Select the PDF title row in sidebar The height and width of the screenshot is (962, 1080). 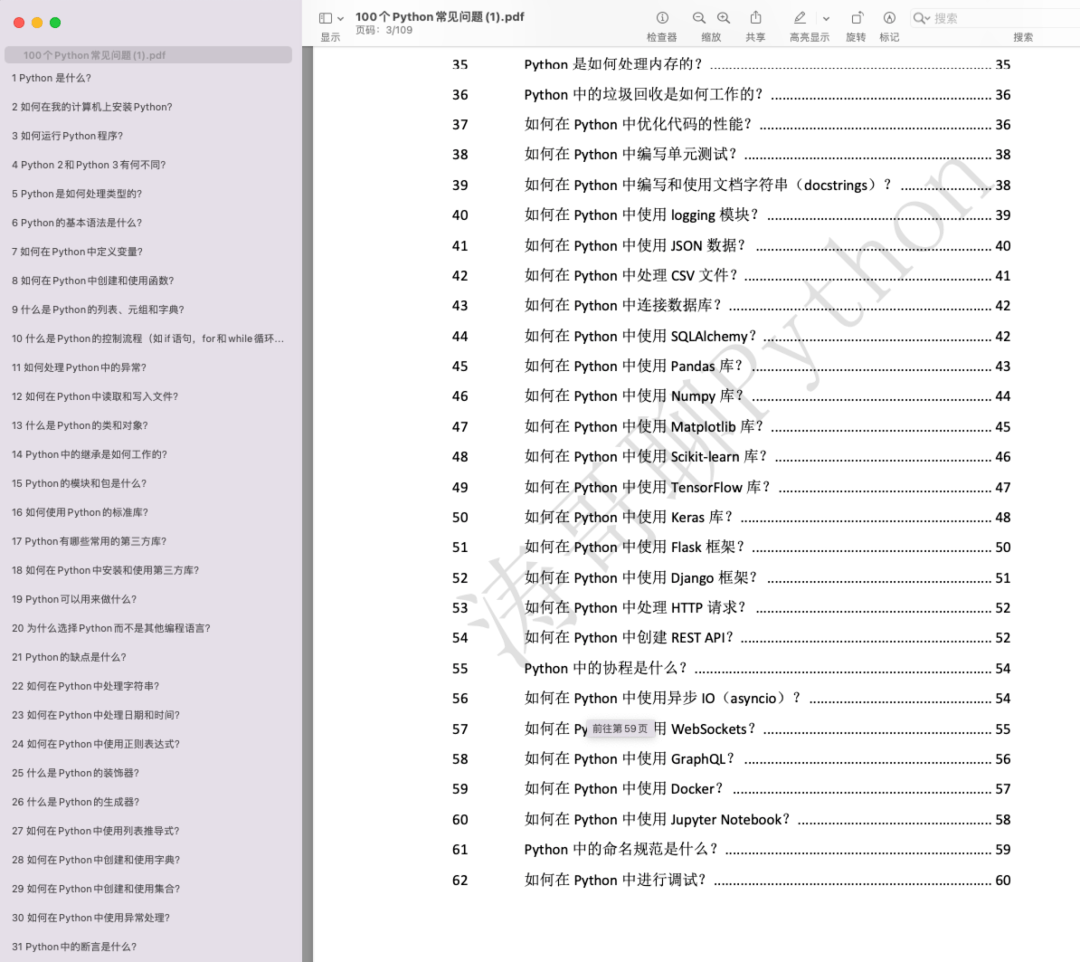[148, 55]
